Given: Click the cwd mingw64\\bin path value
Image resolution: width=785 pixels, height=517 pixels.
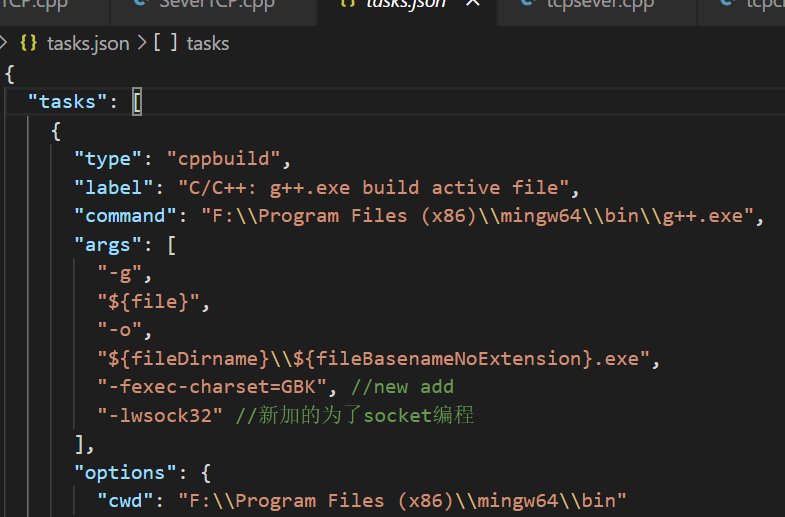Looking at the screenshot, I should pos(402,501).
